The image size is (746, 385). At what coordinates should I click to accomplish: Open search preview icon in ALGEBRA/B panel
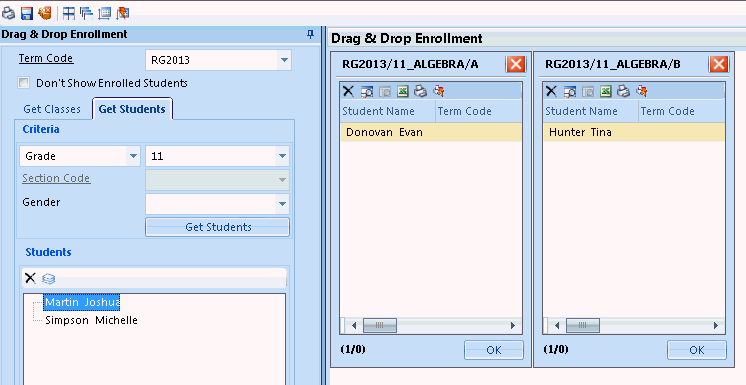coord(569,91)
